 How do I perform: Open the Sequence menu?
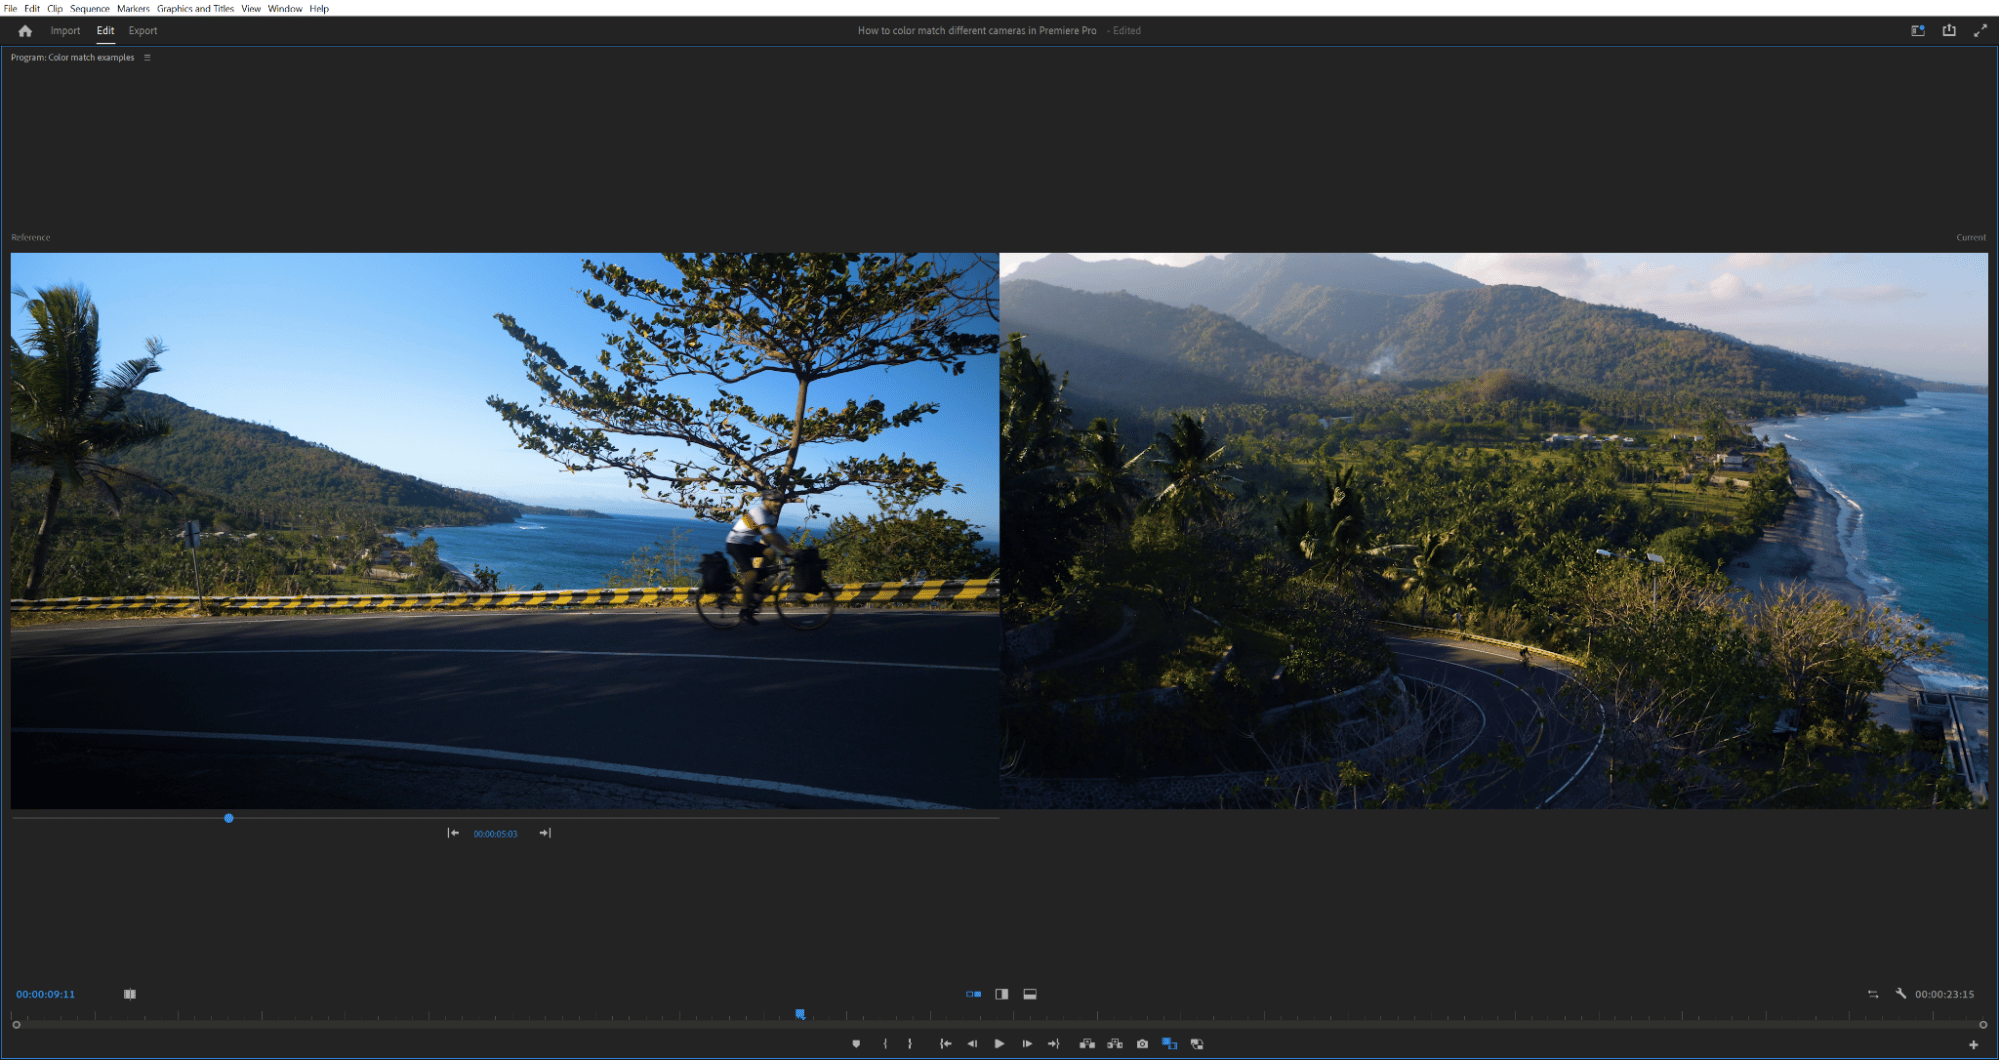[89, 8]
